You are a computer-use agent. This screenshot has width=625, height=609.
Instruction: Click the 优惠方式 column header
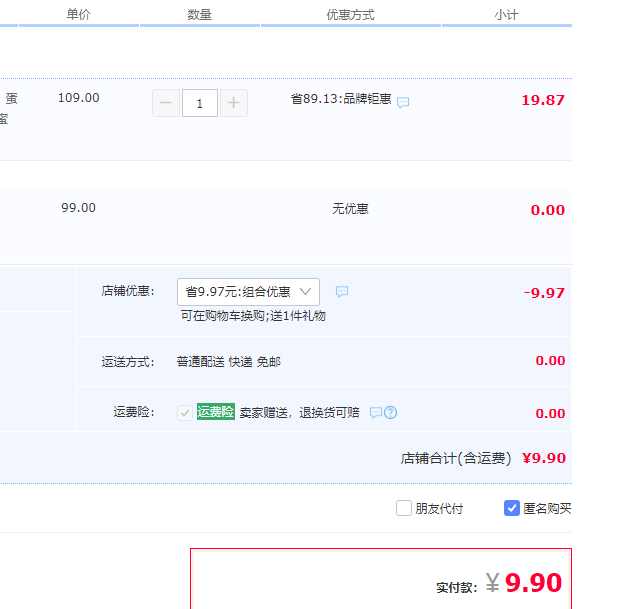tap(350, 15)
